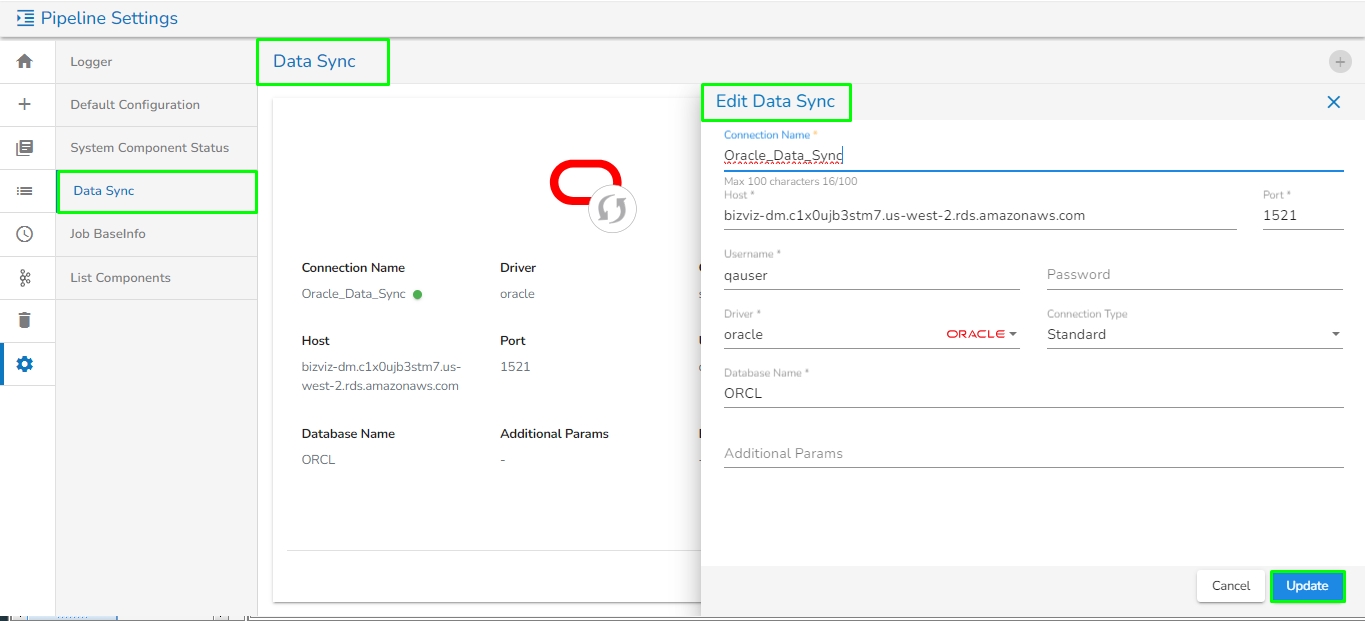Click the round plus button at top right
The height and width of the screenshot is (621, 1365).
click(1340, 62)
